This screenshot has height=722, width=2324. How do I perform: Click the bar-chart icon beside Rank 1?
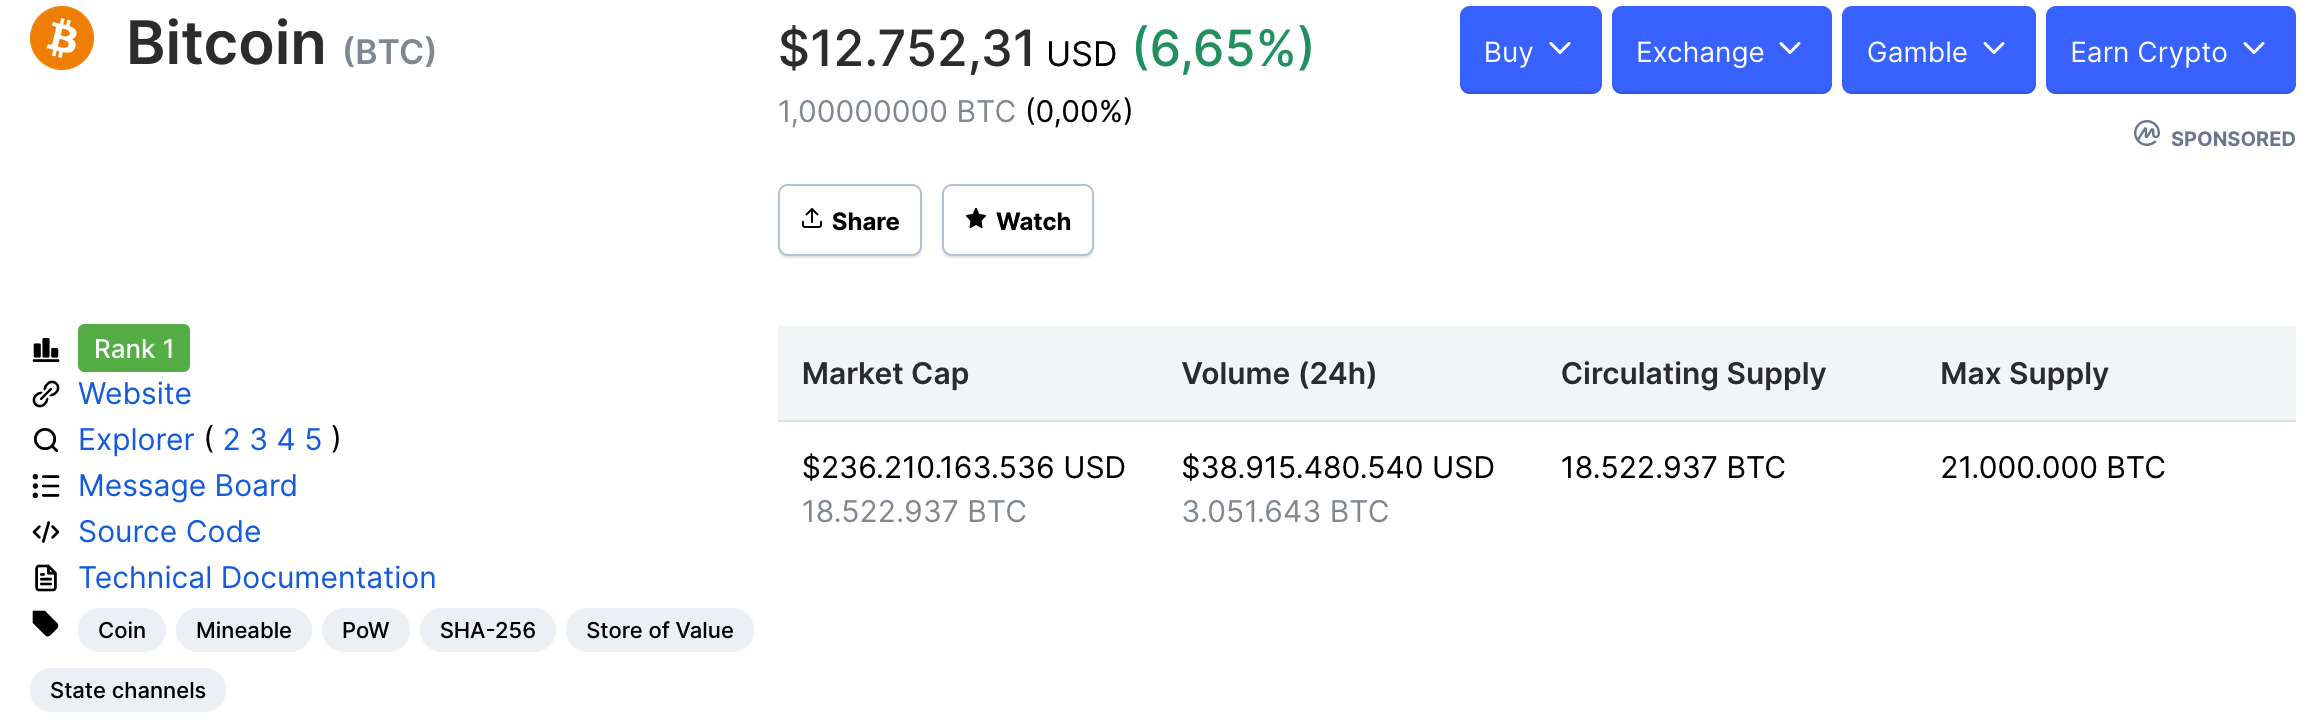click(46, 348)
